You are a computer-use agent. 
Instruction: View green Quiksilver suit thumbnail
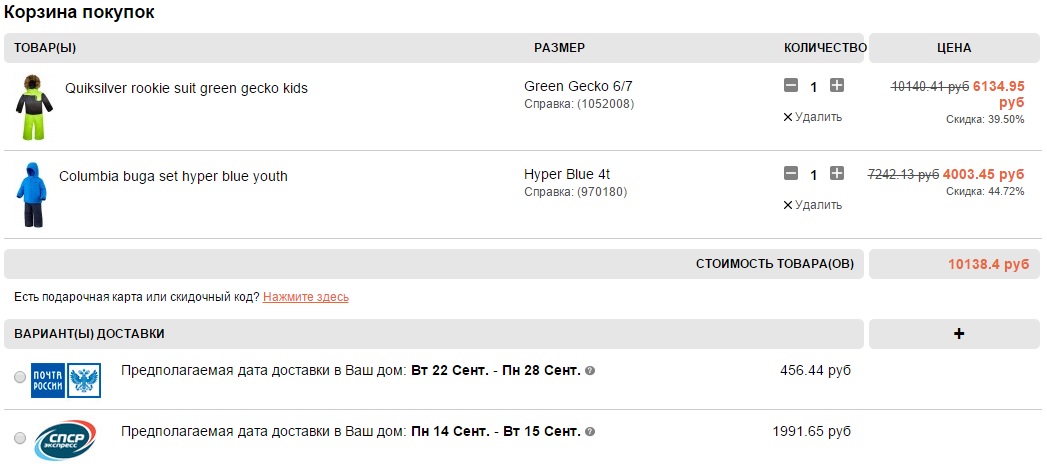32,106
